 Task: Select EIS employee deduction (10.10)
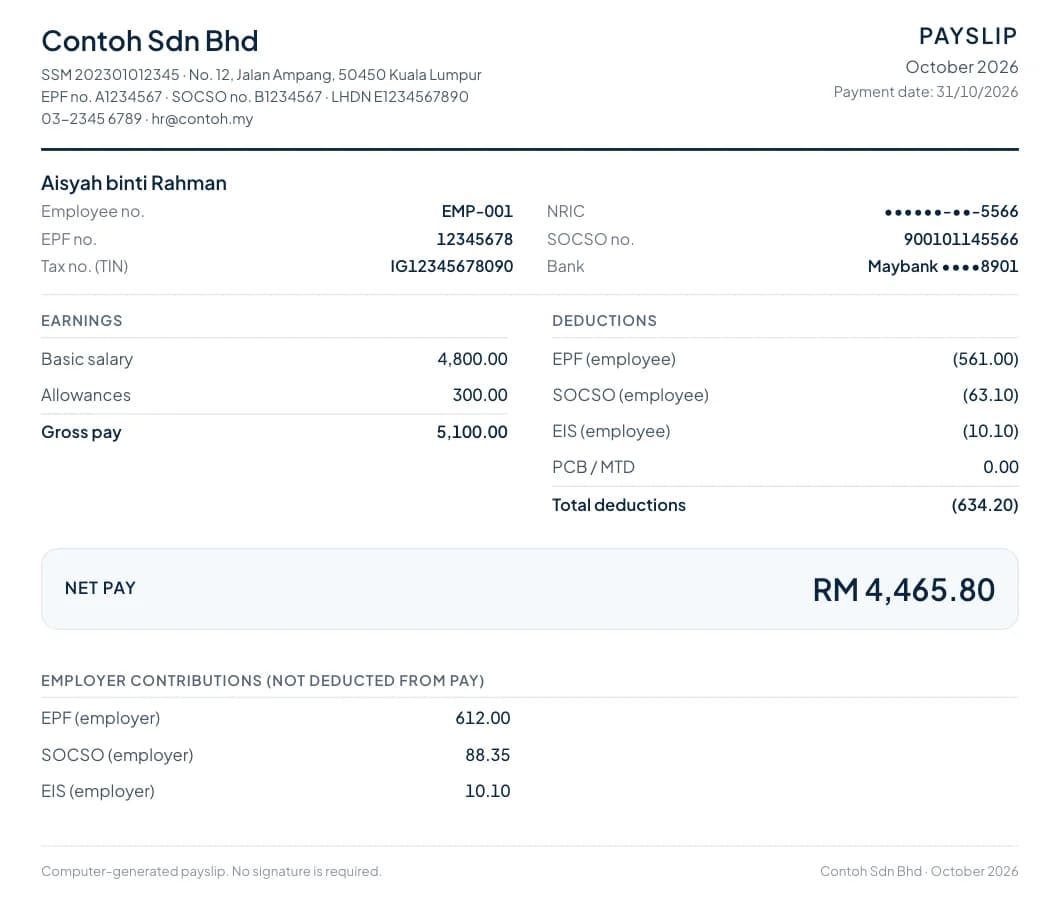coord(990,431)
